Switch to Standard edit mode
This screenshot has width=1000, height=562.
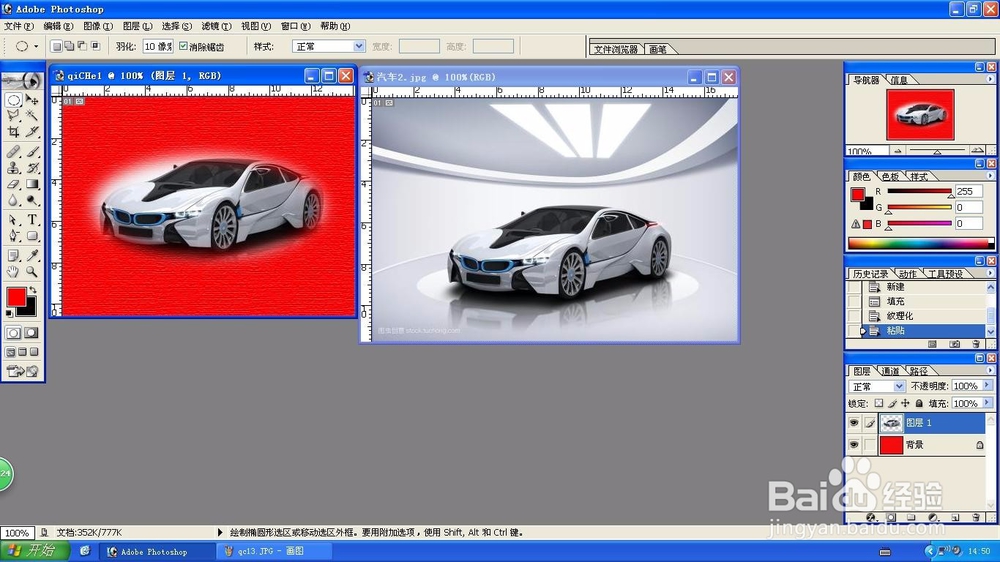pos(13,333)
